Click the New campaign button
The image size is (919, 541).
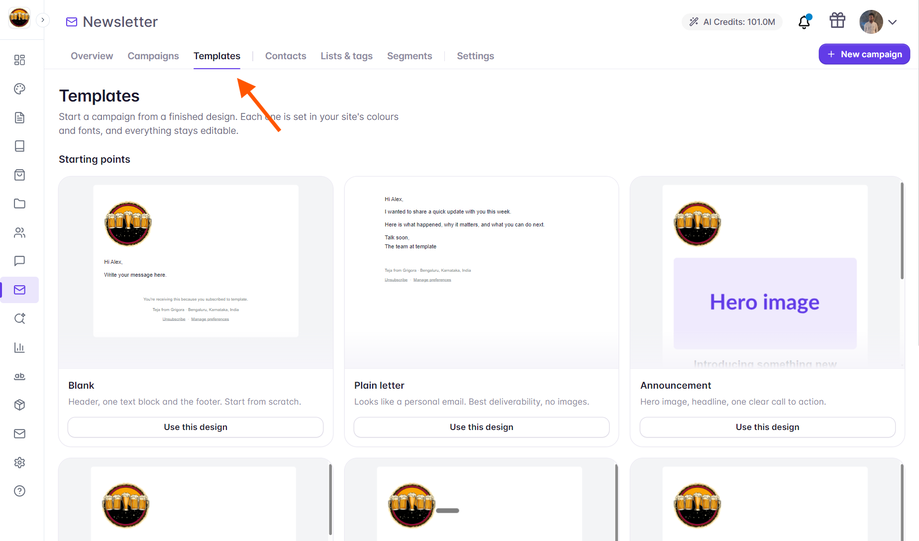[864, 54]
